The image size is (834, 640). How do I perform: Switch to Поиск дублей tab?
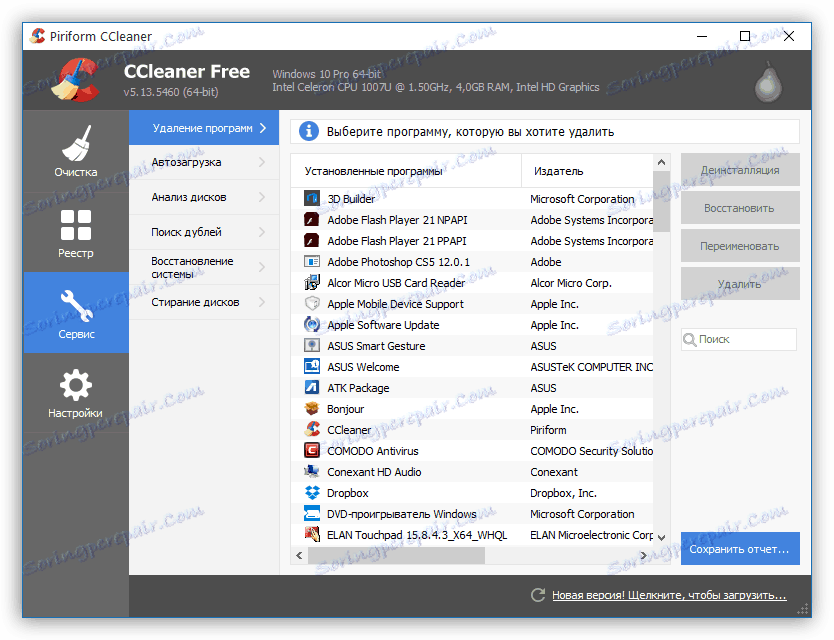(204, 232)
